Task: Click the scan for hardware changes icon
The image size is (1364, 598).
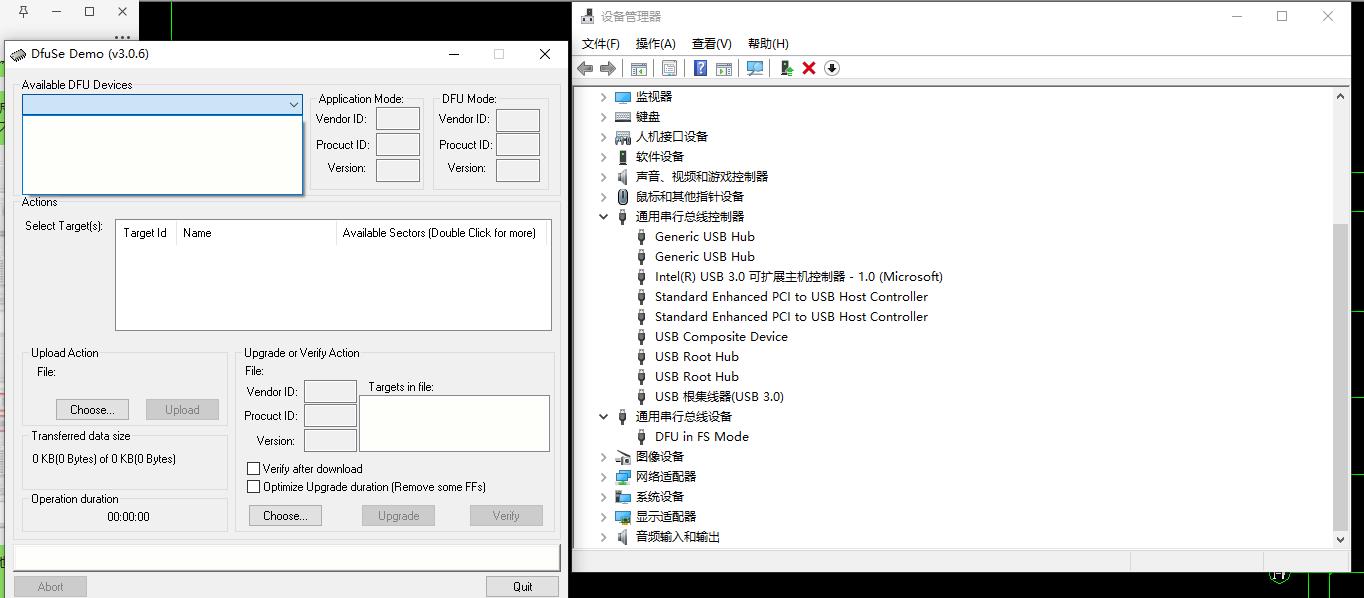Action: pos(755,68)
